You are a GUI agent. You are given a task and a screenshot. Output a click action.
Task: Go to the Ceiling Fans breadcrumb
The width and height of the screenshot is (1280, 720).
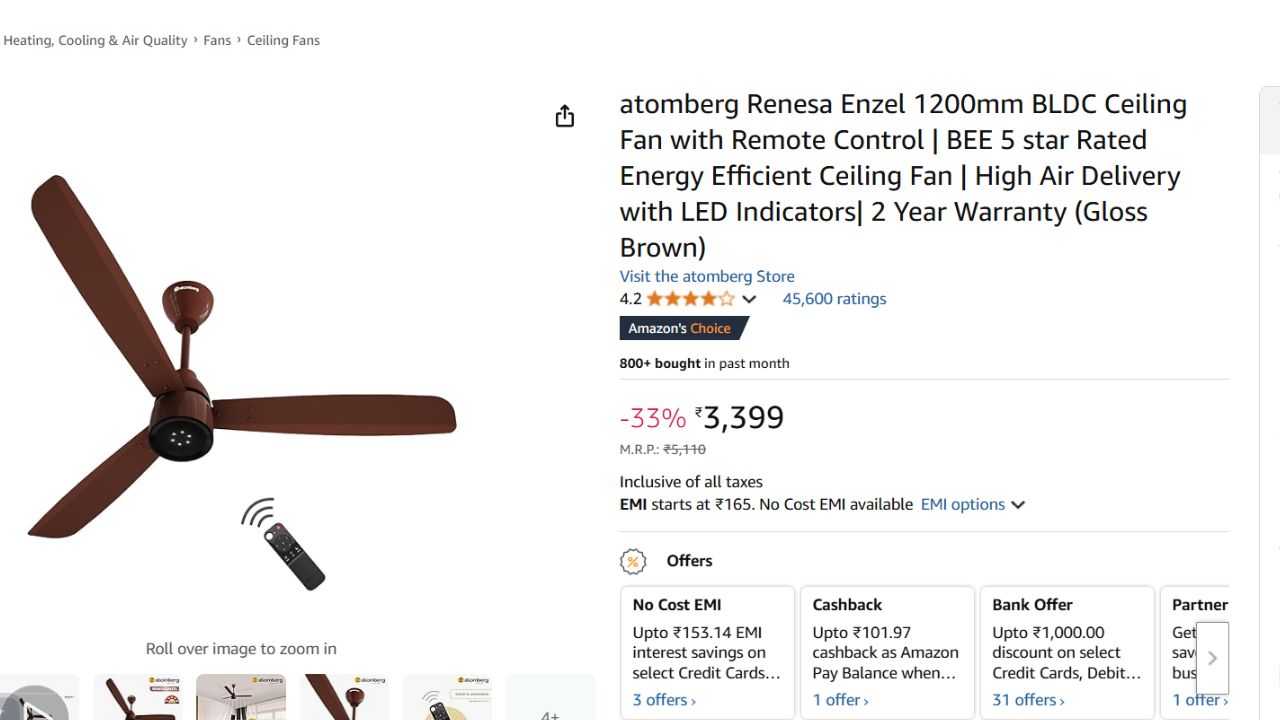tap(283, 41)
